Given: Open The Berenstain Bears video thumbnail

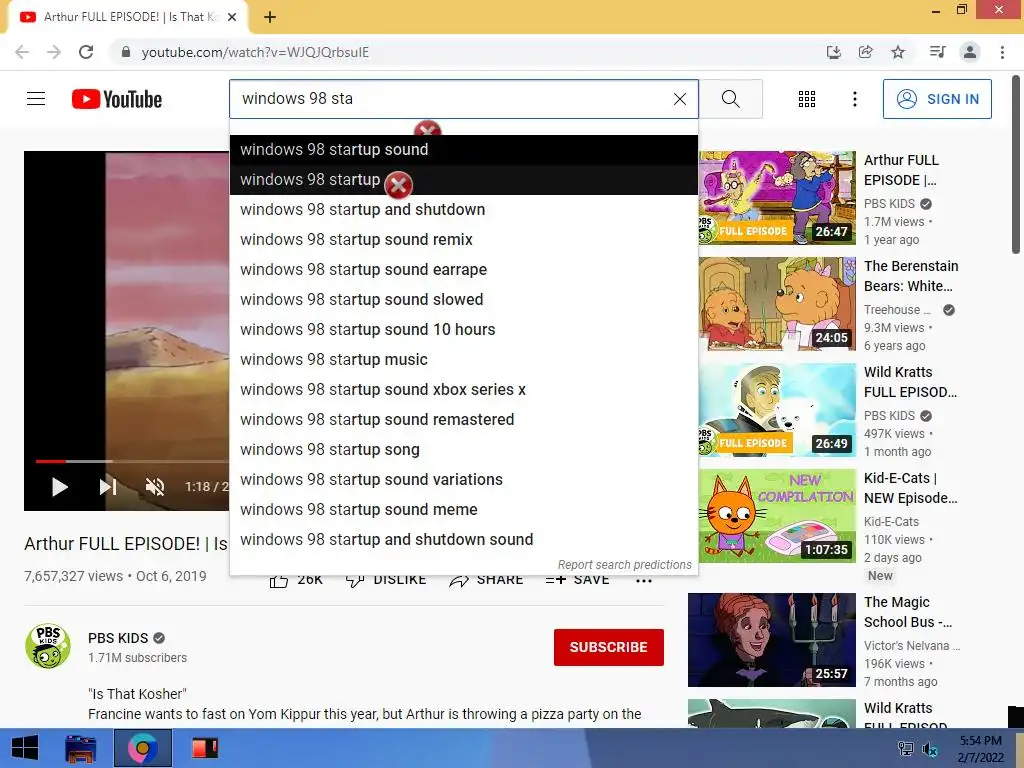Looking at the screenshot, I should 777,304.
